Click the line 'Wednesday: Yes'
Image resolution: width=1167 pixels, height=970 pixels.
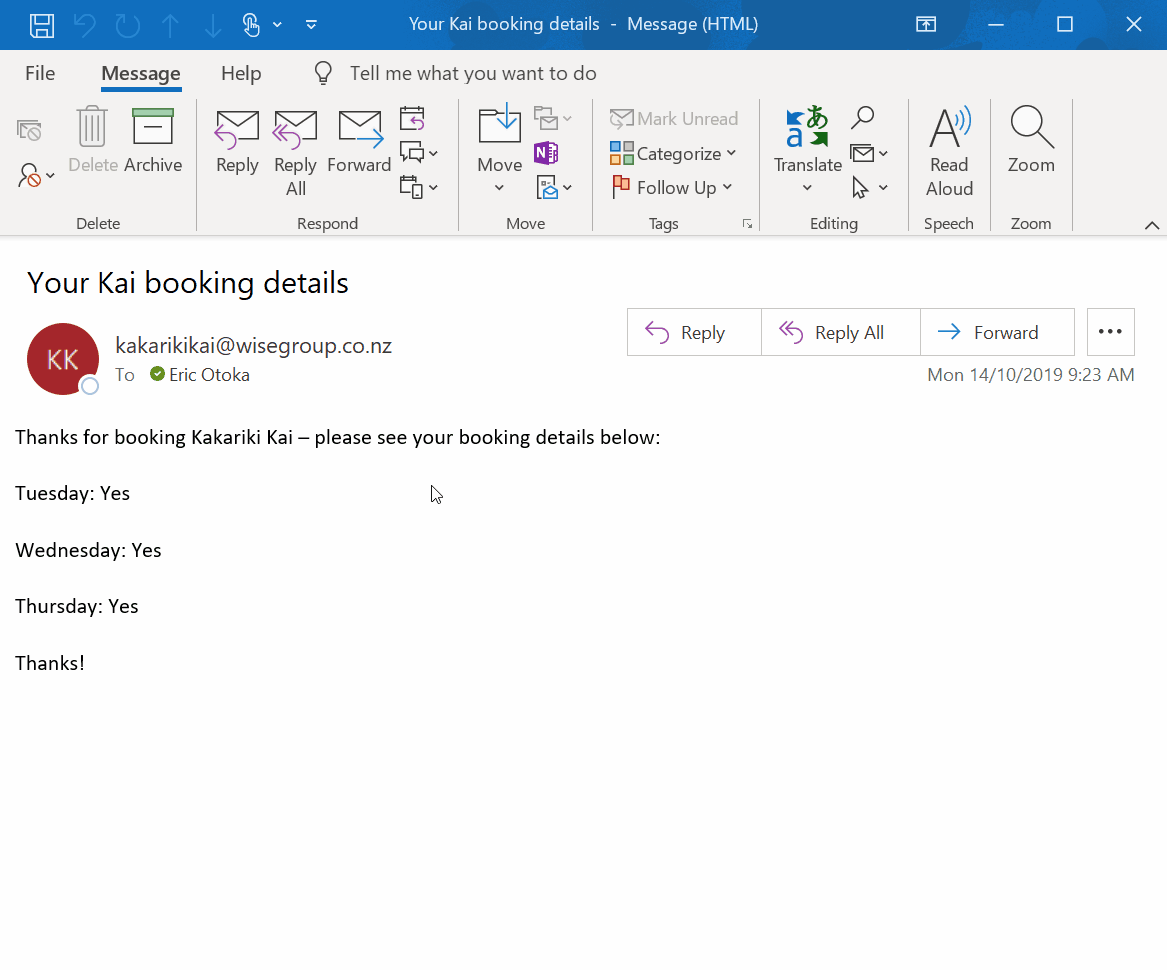tap(89, 550)
